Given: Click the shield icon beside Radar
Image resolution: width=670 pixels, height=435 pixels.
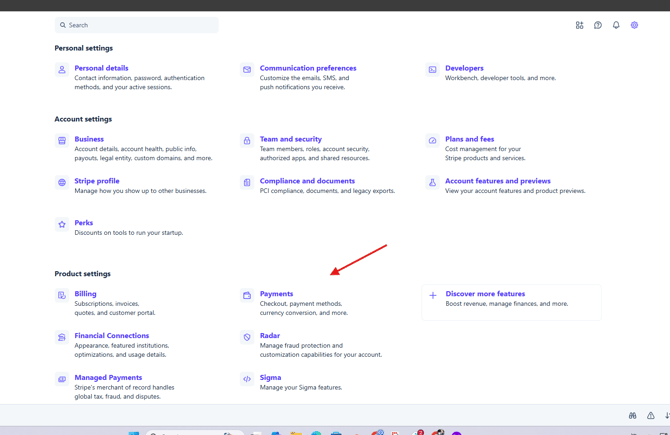Looking at the screenshot, I should coord(247,337).
